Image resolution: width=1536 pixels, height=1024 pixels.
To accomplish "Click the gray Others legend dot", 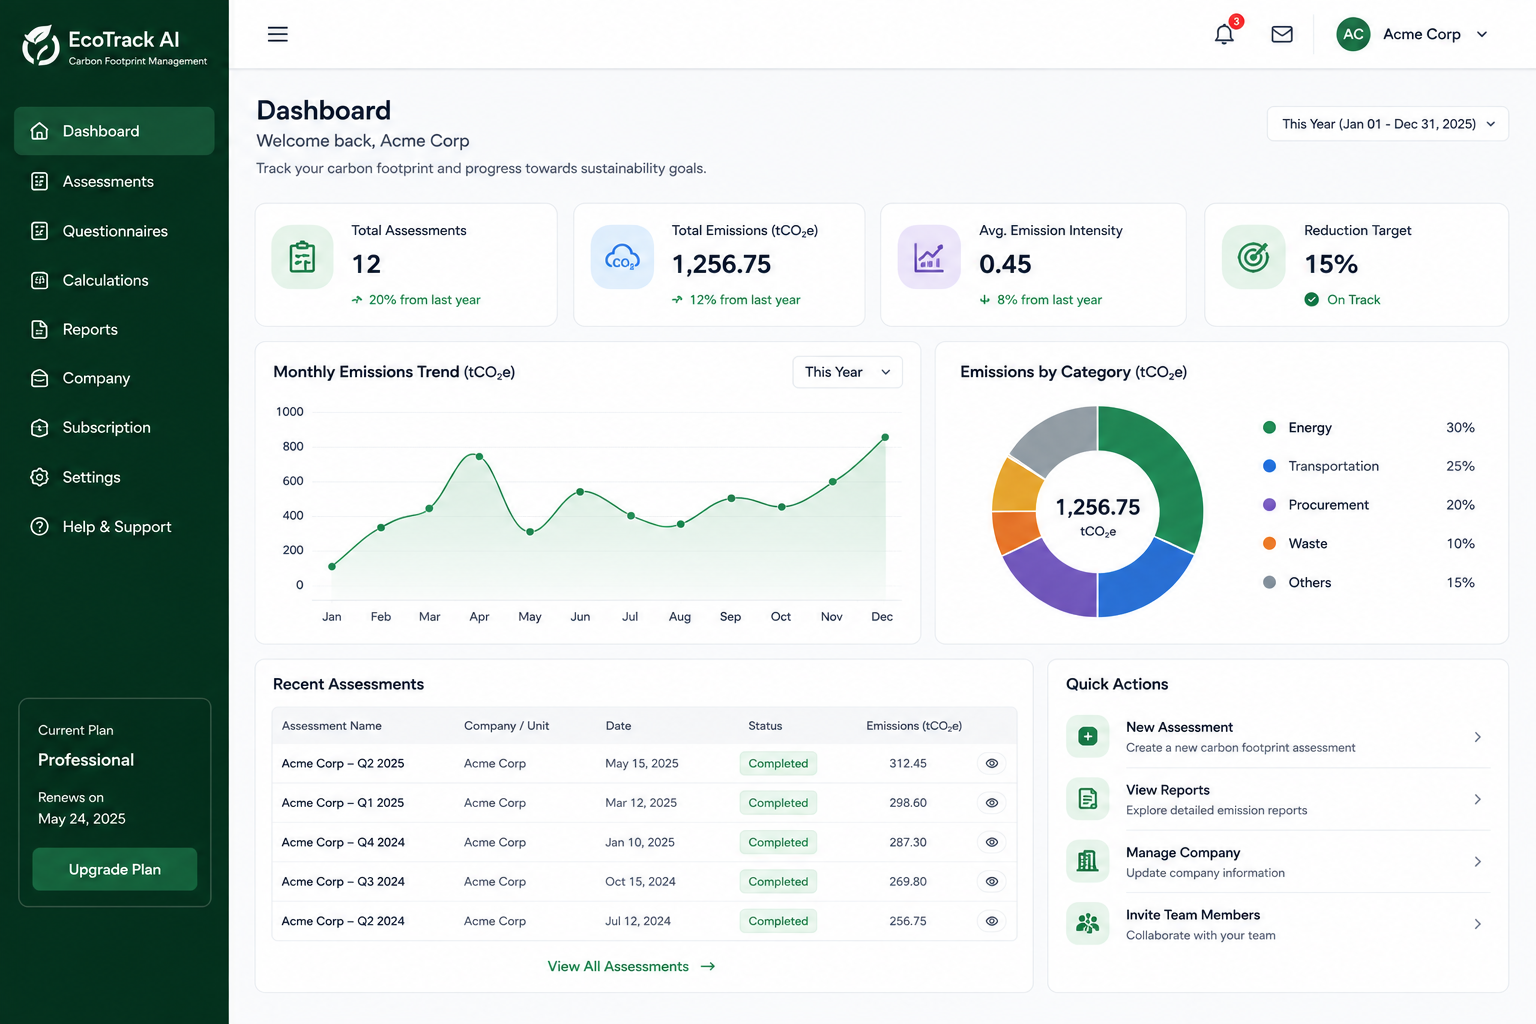I will point(1269,582).
